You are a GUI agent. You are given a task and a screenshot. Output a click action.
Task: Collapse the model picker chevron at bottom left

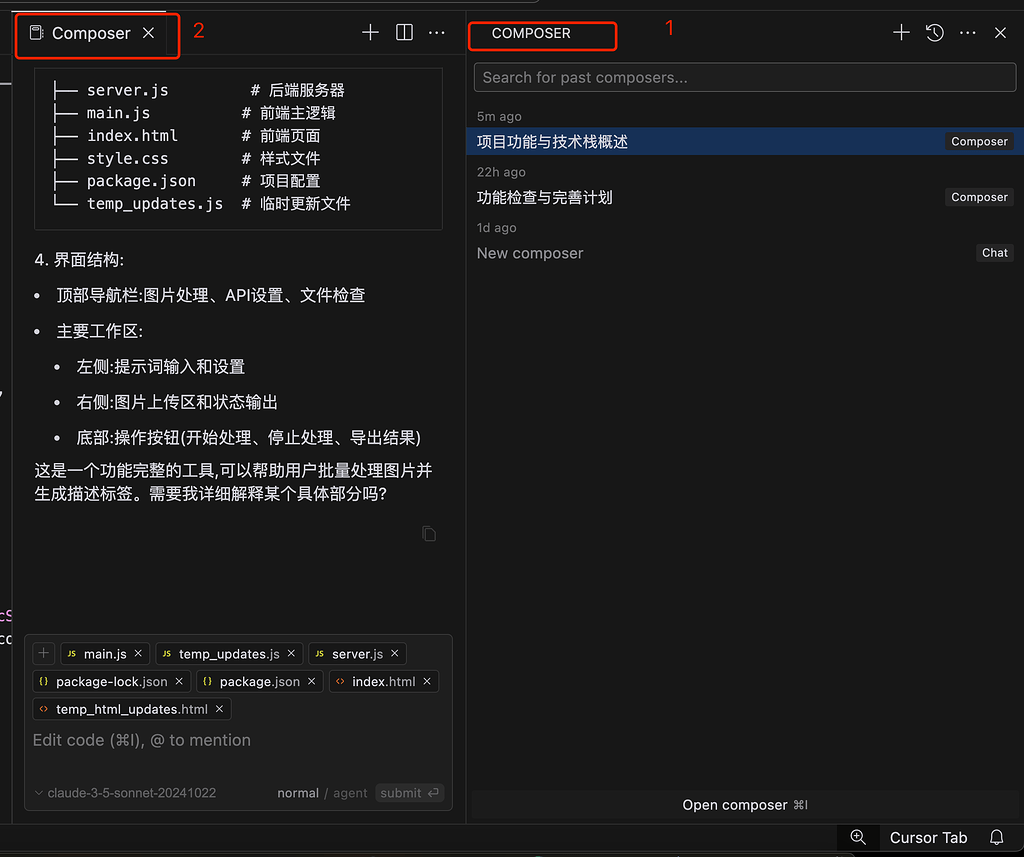[37, 793]
